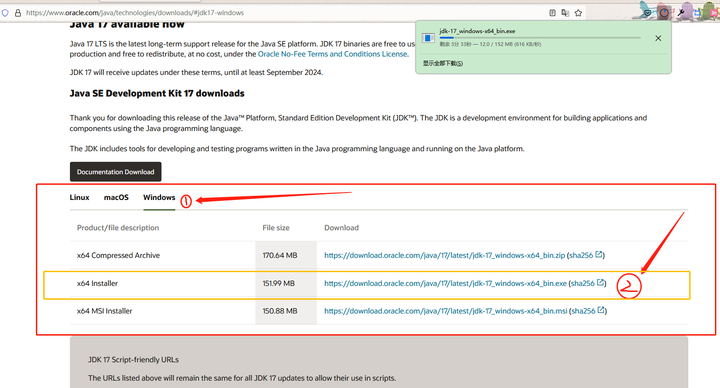Click the tracking protection shield icon
720x388 pixels.
click(5, 13)
